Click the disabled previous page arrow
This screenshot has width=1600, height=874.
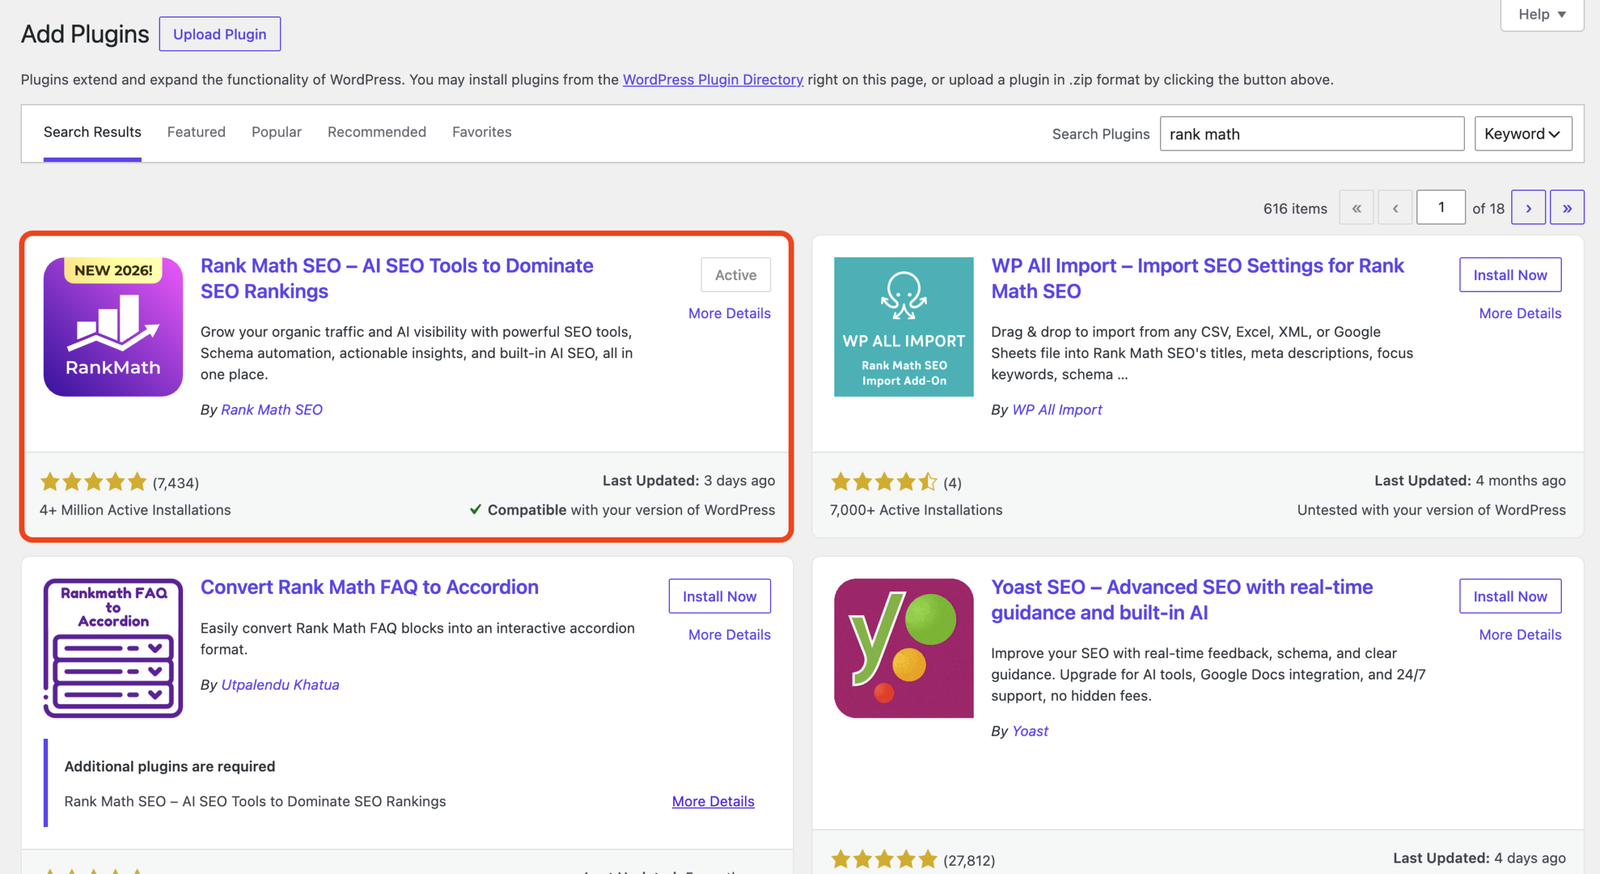pyautogui.click(x=1395, y=207)
